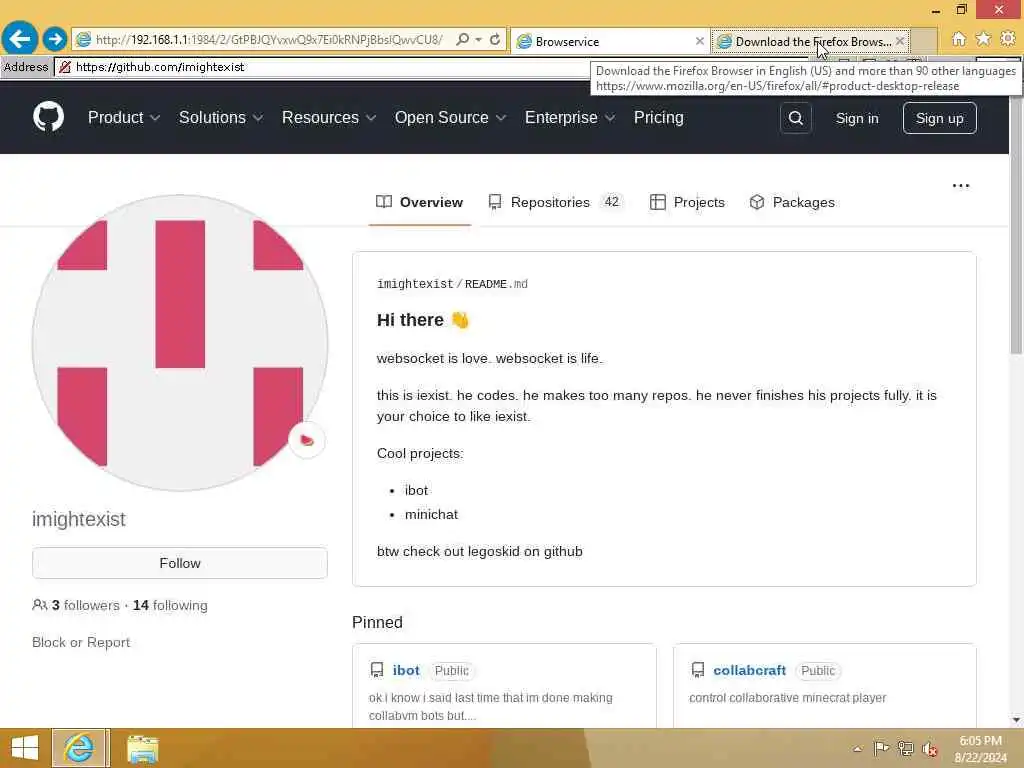Click the Follow button
Viewport: 1024px width, 768px height.
[x=180, y=563]
